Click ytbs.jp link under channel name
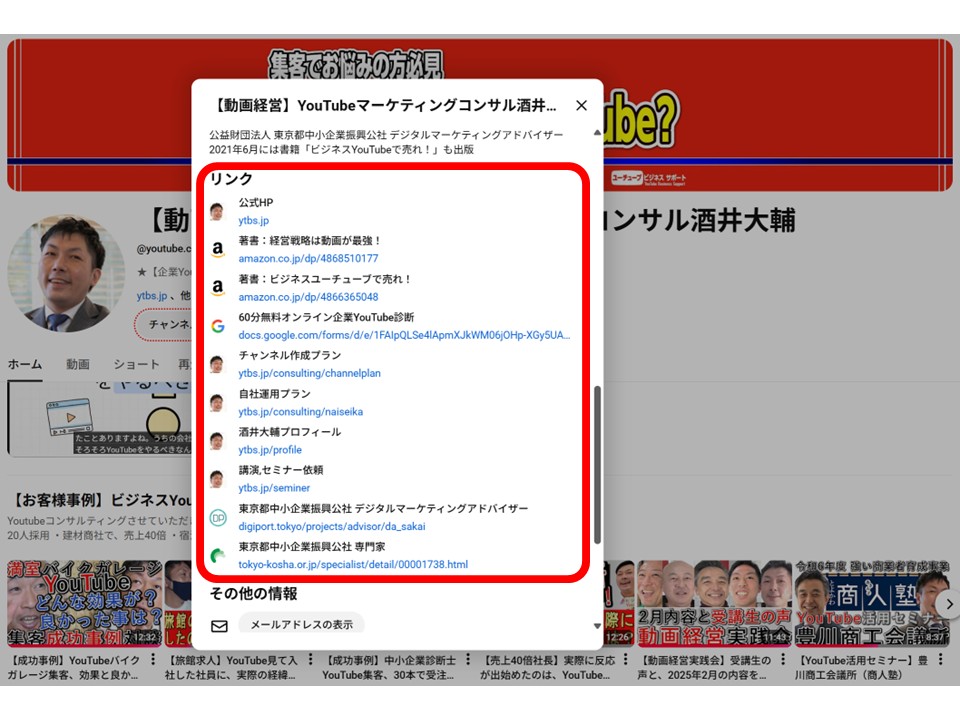The image size is (960, 720). pyautogui.click(x=152, y=296)
